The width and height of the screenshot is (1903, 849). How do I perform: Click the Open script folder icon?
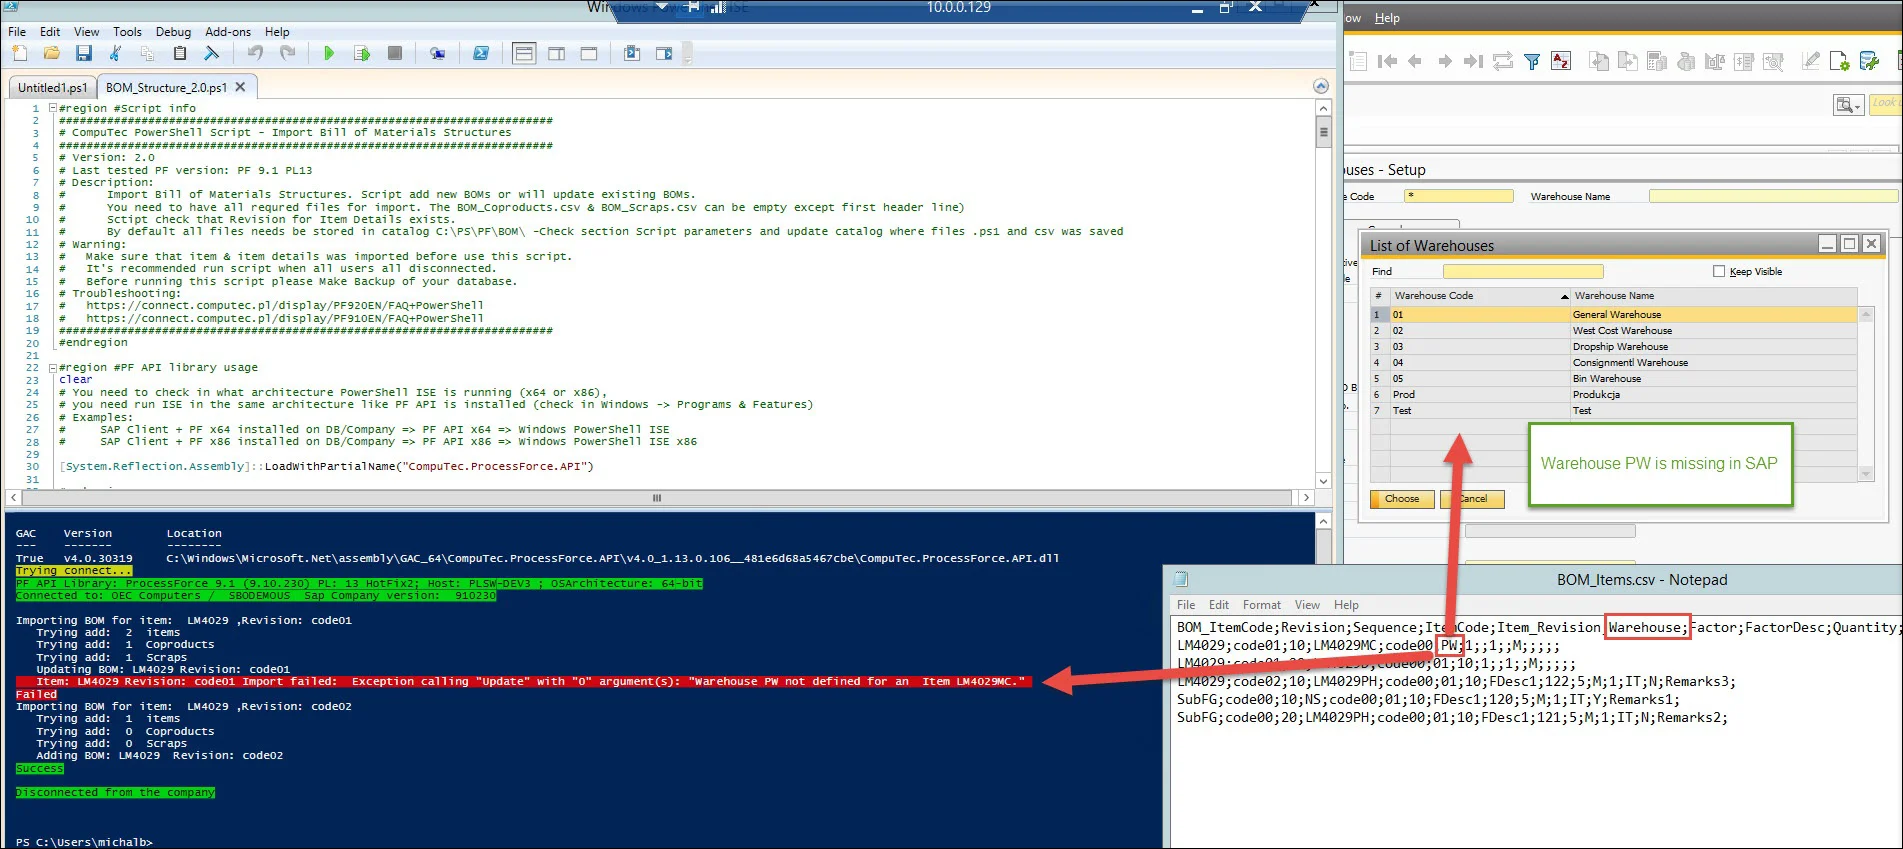[52, 53]
